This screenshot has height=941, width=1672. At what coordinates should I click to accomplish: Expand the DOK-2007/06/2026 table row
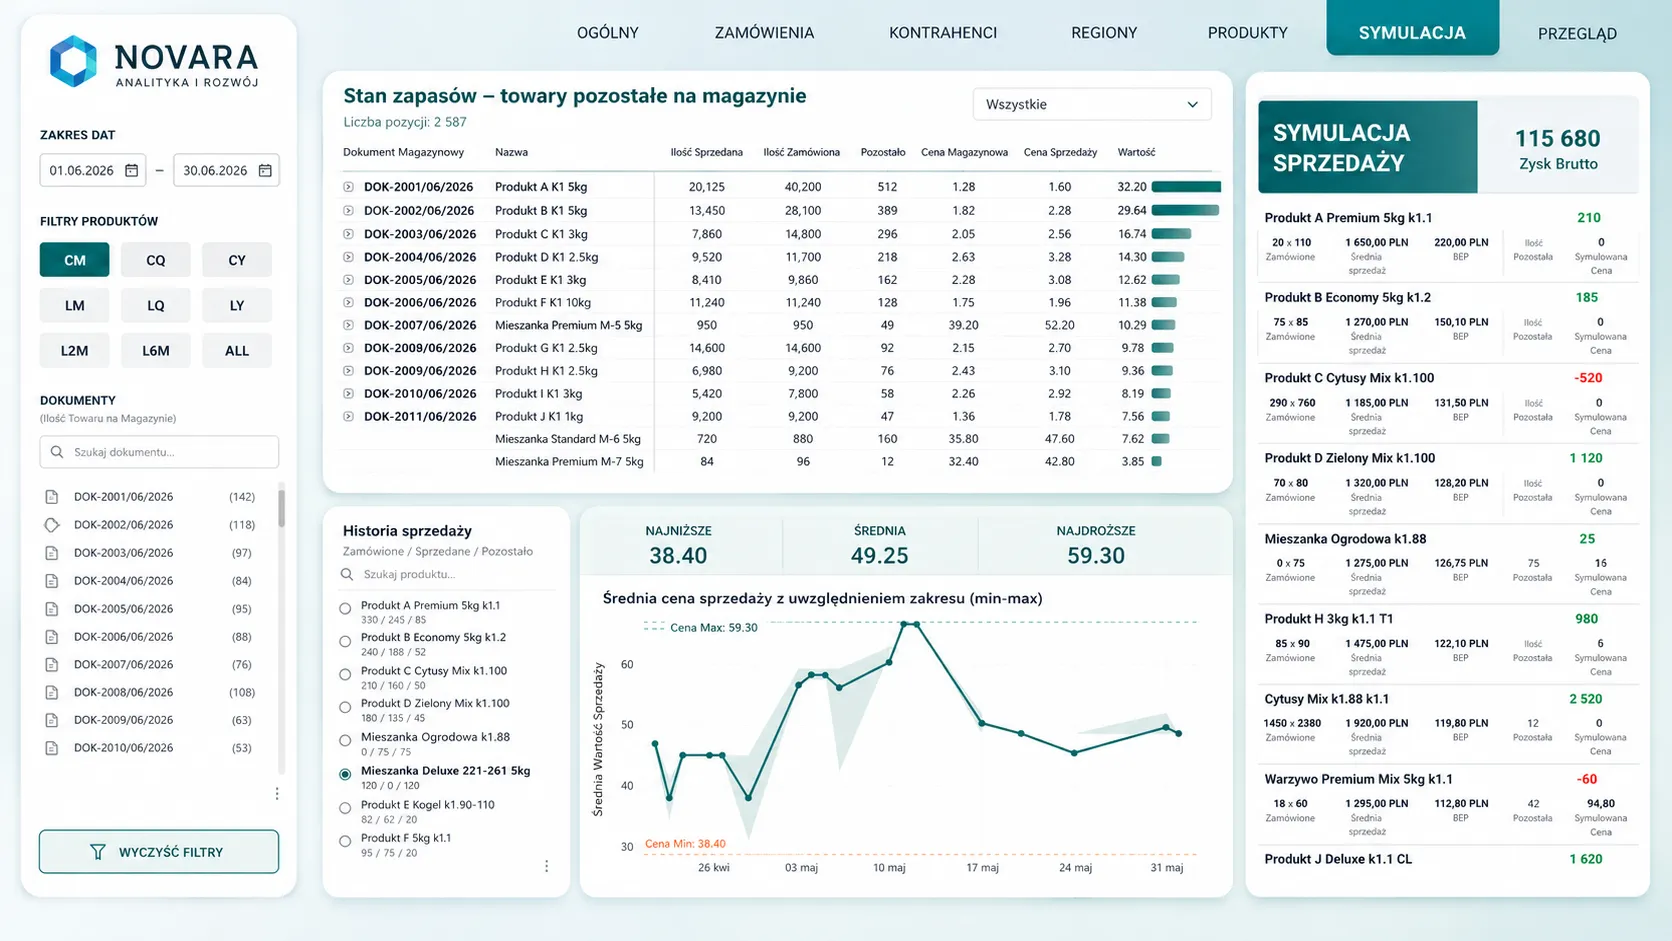click(x=348, y=325)
